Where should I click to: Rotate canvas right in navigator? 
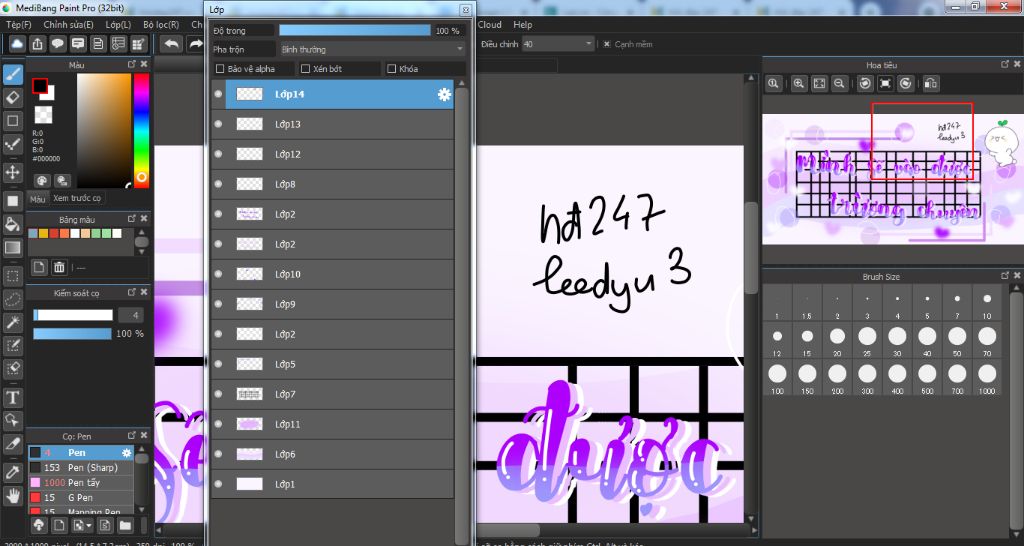[906, 83]
